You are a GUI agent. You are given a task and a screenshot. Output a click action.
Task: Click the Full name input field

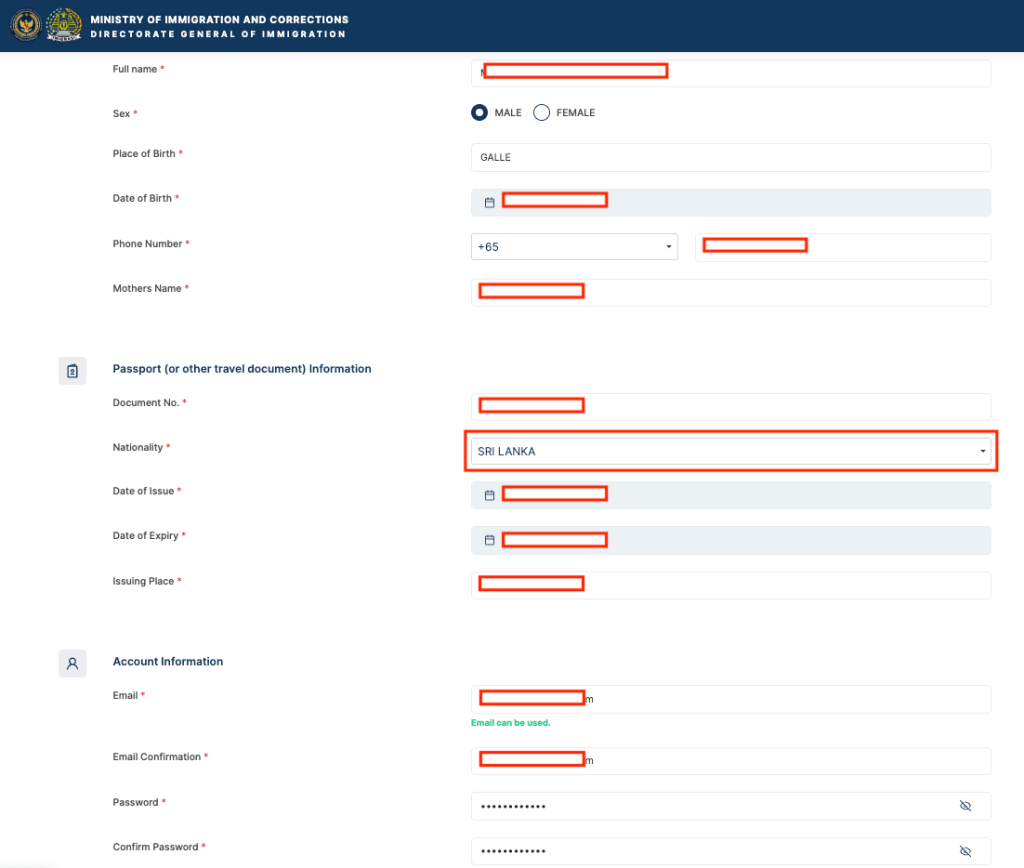[731, 73]
